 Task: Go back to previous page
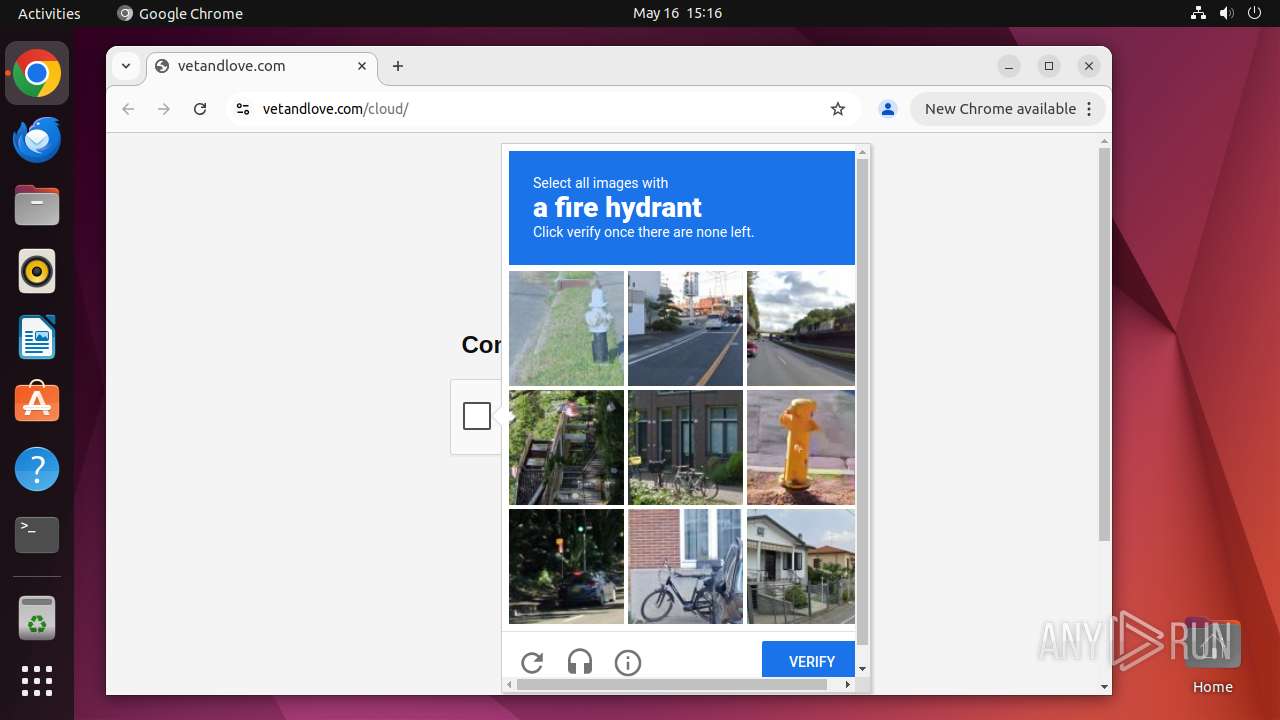(x=128, y=109)
